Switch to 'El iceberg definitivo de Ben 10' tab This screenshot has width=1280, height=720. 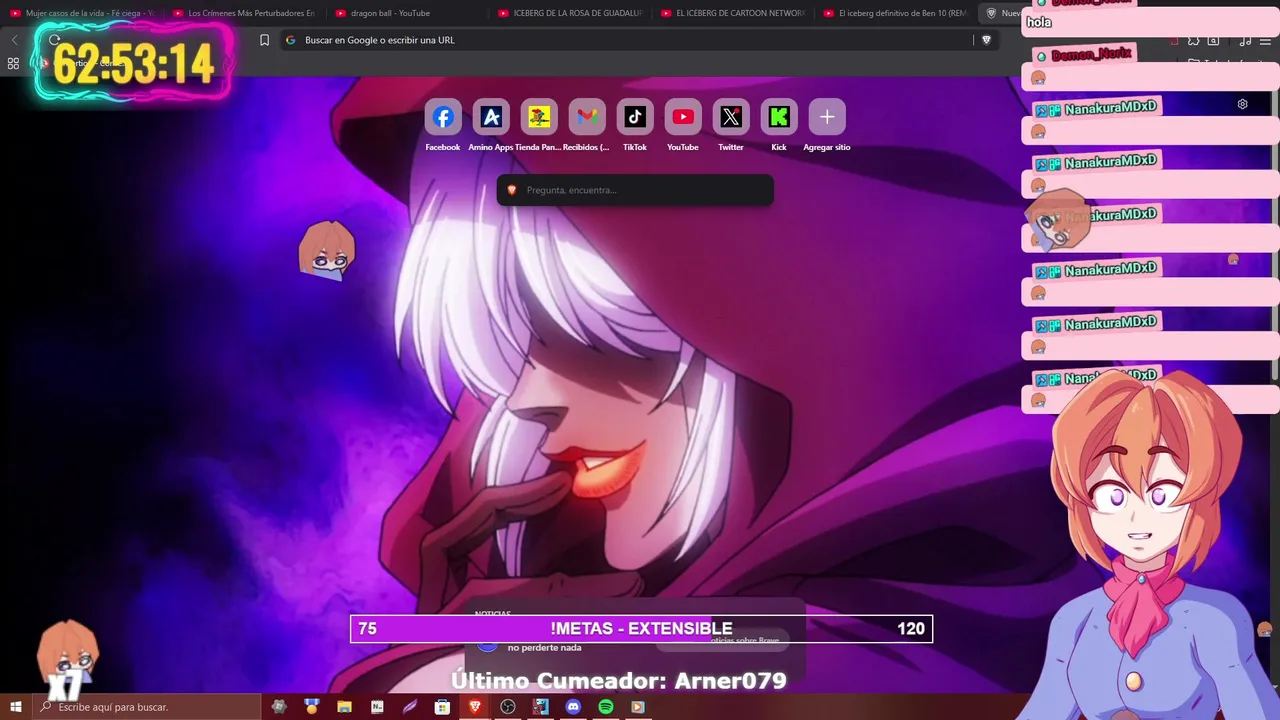pos(896,13)
